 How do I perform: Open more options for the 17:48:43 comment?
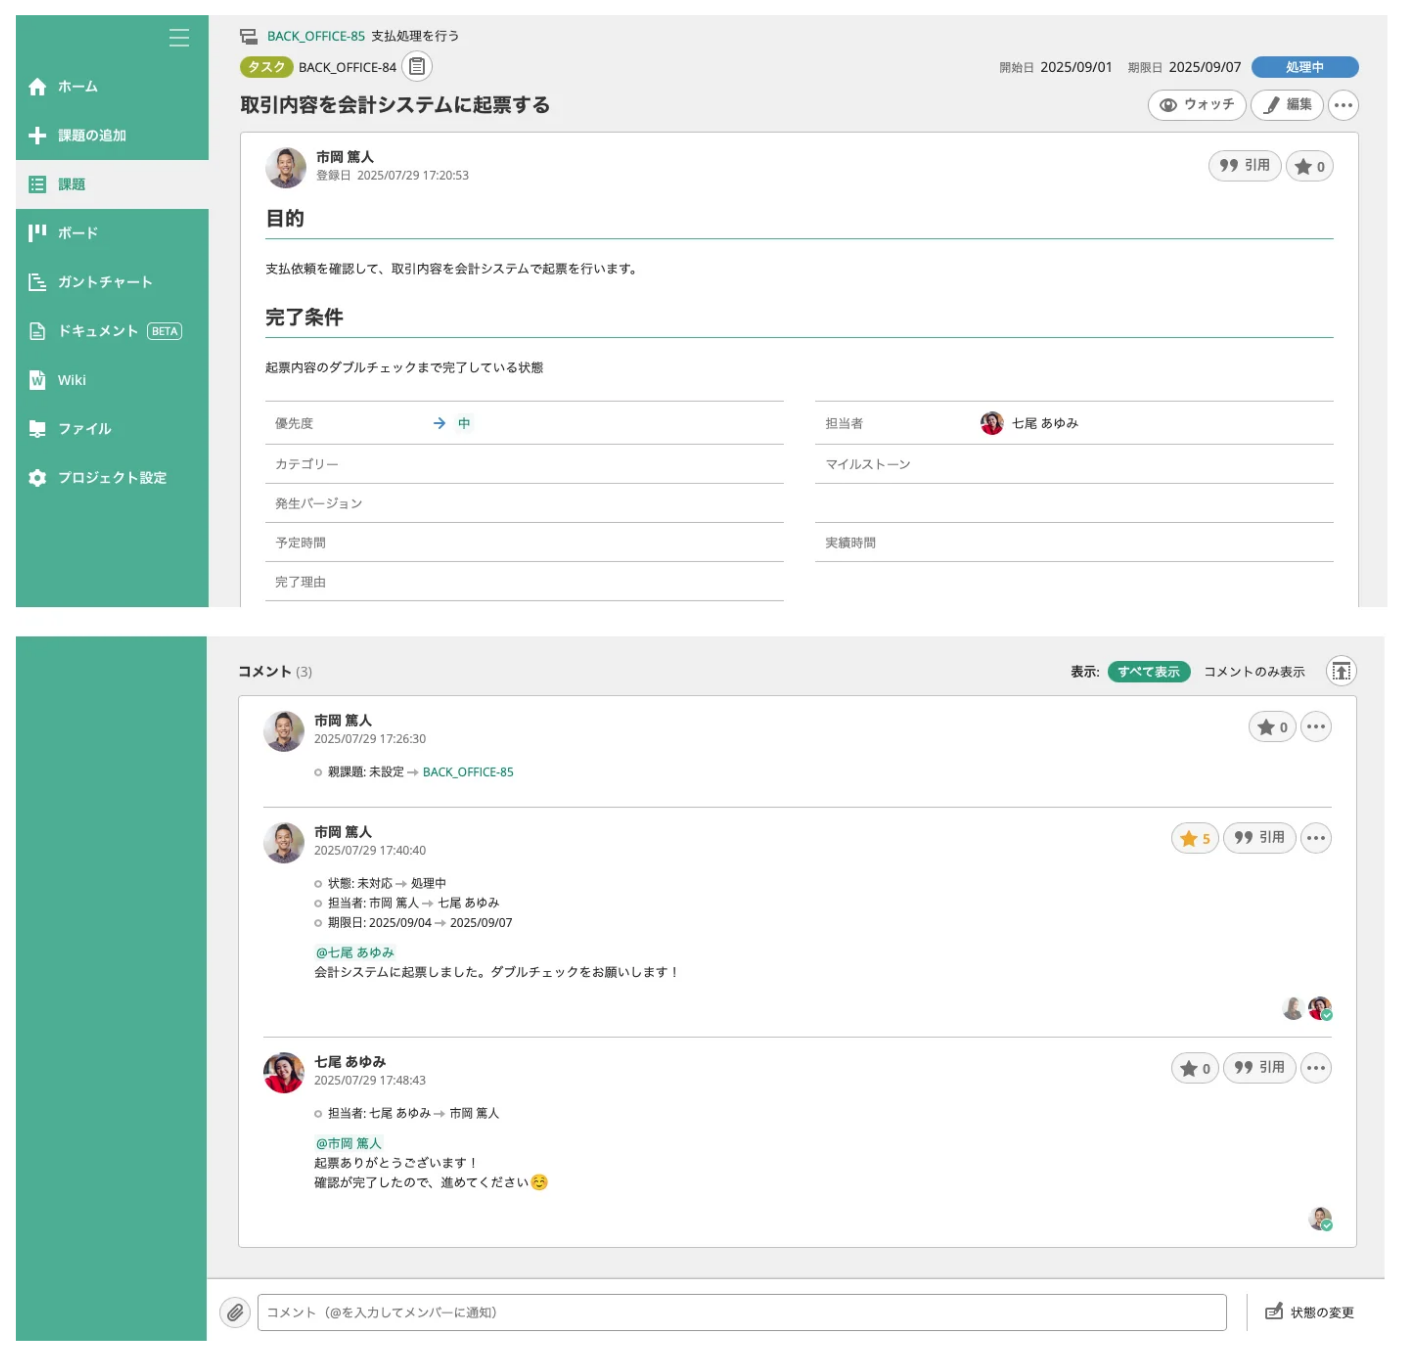point(1316,1068)
